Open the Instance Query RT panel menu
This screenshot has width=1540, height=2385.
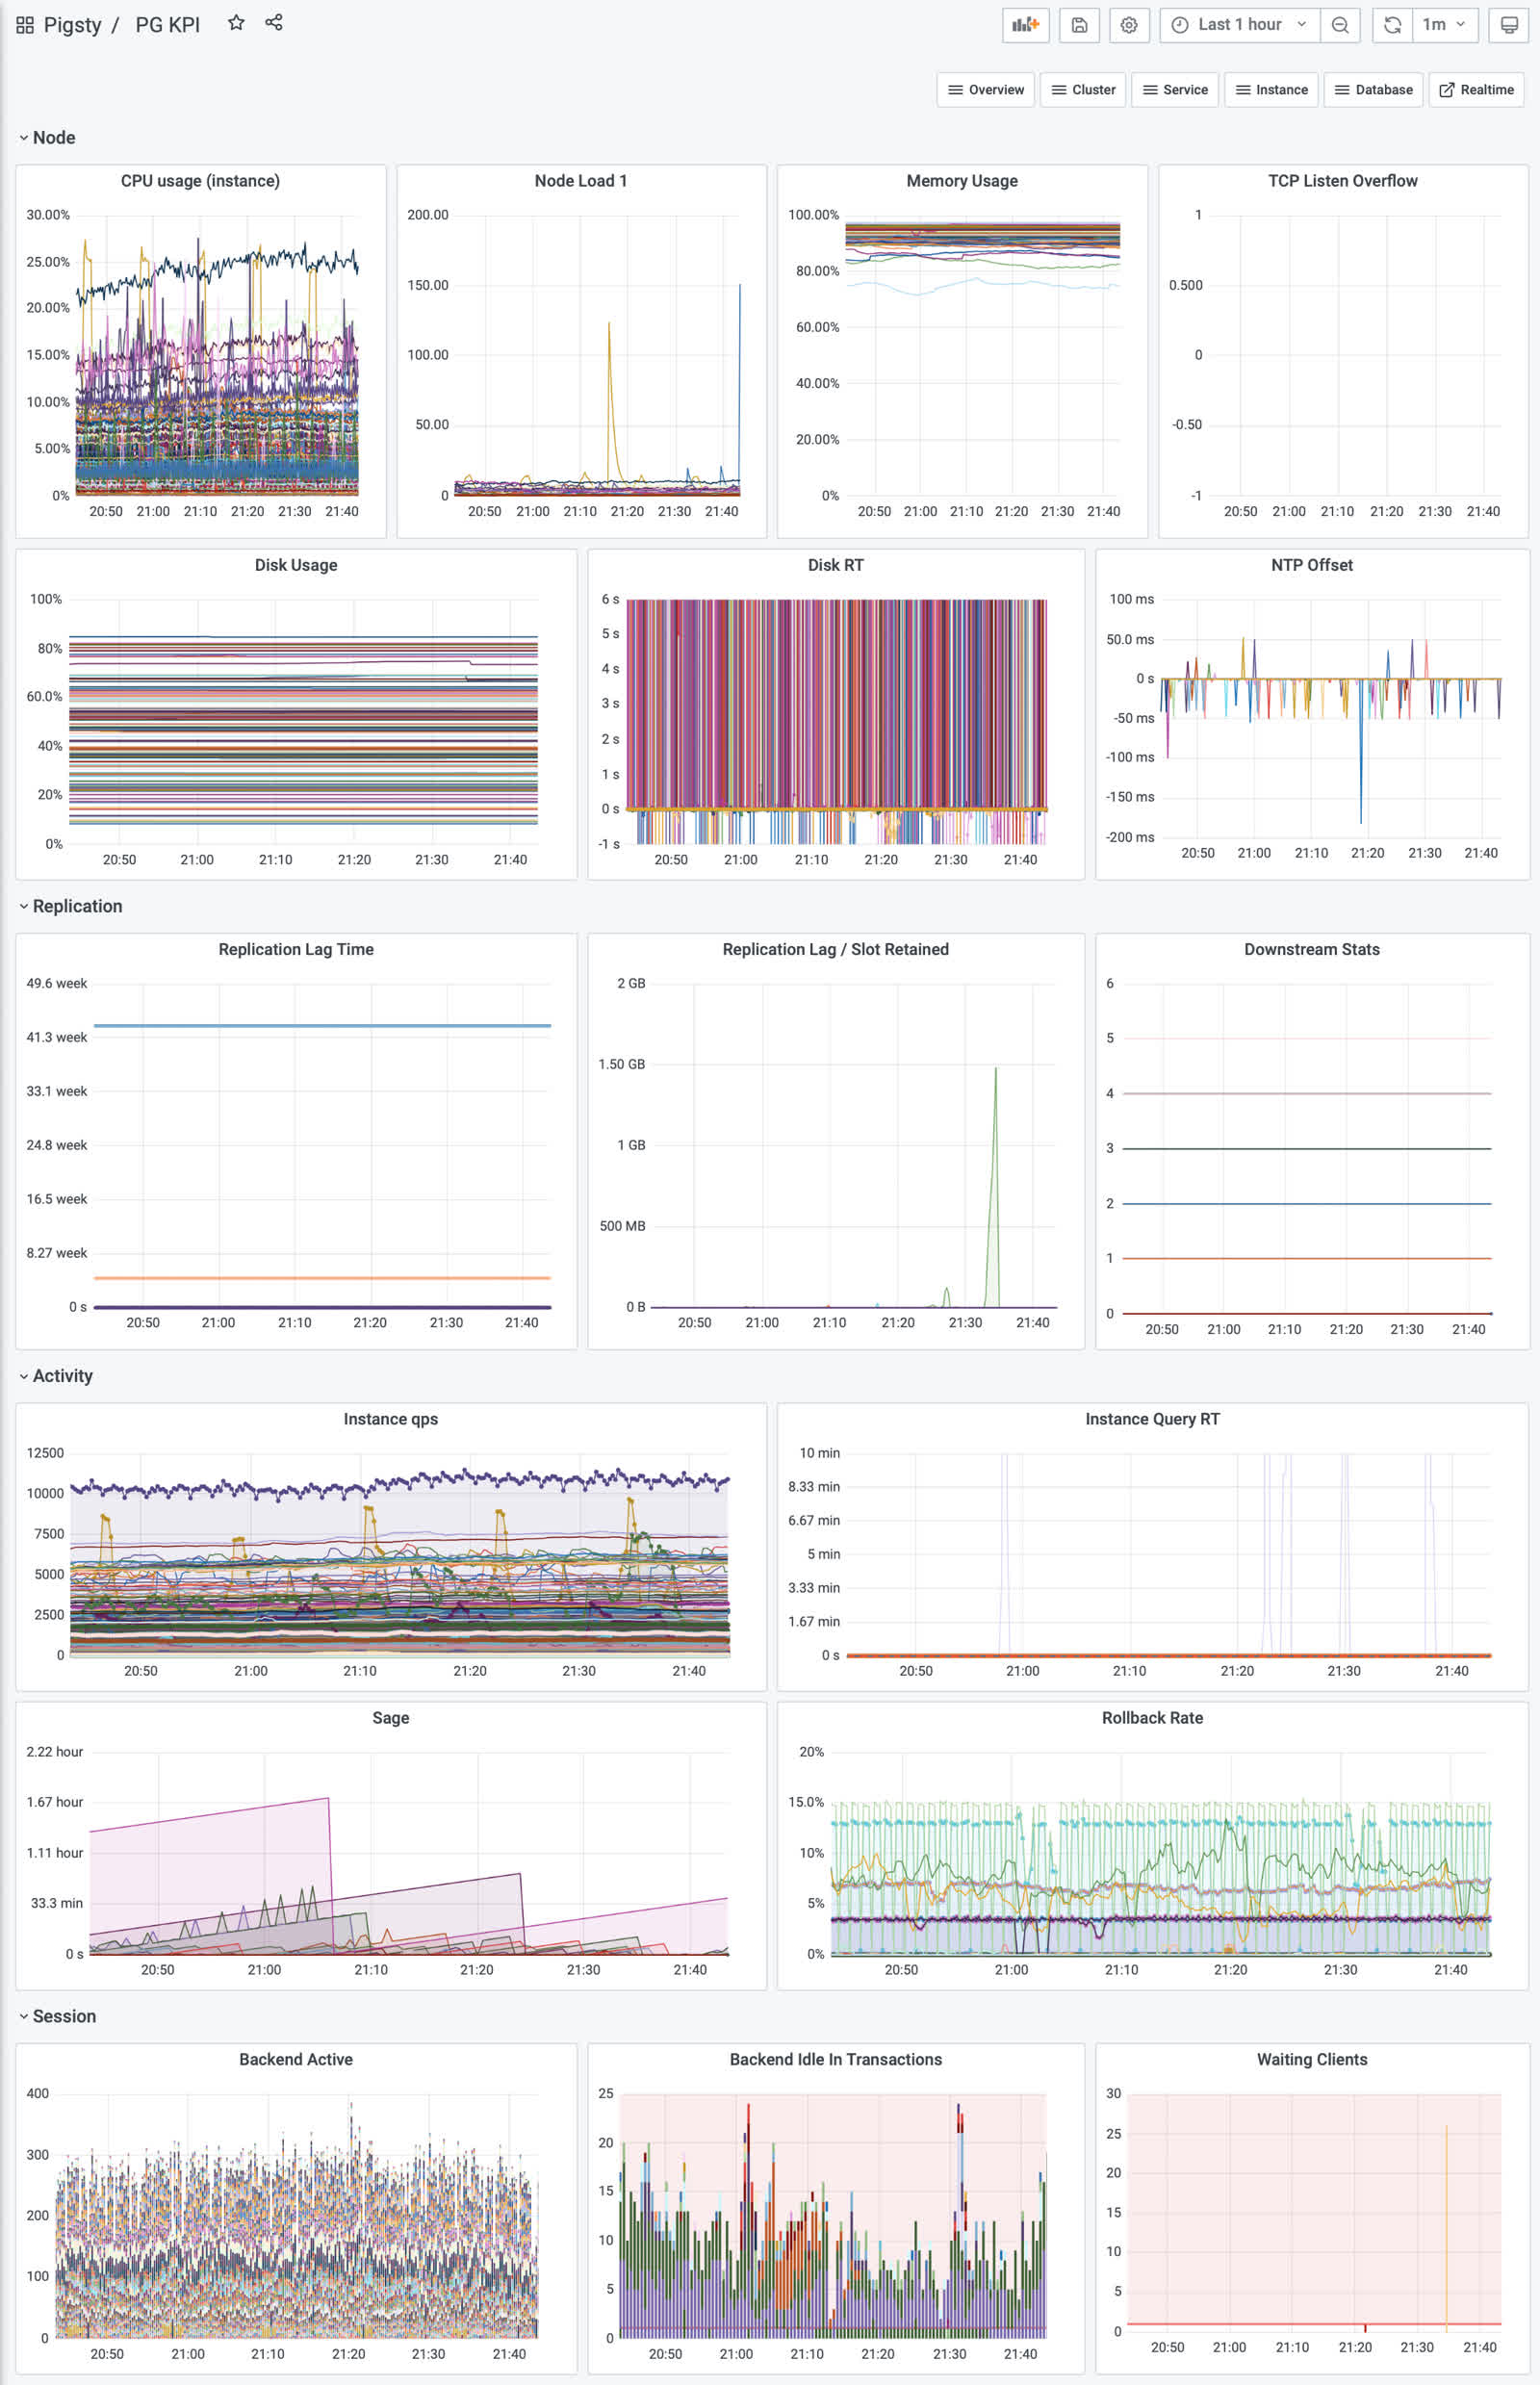pos(1153,1420)
